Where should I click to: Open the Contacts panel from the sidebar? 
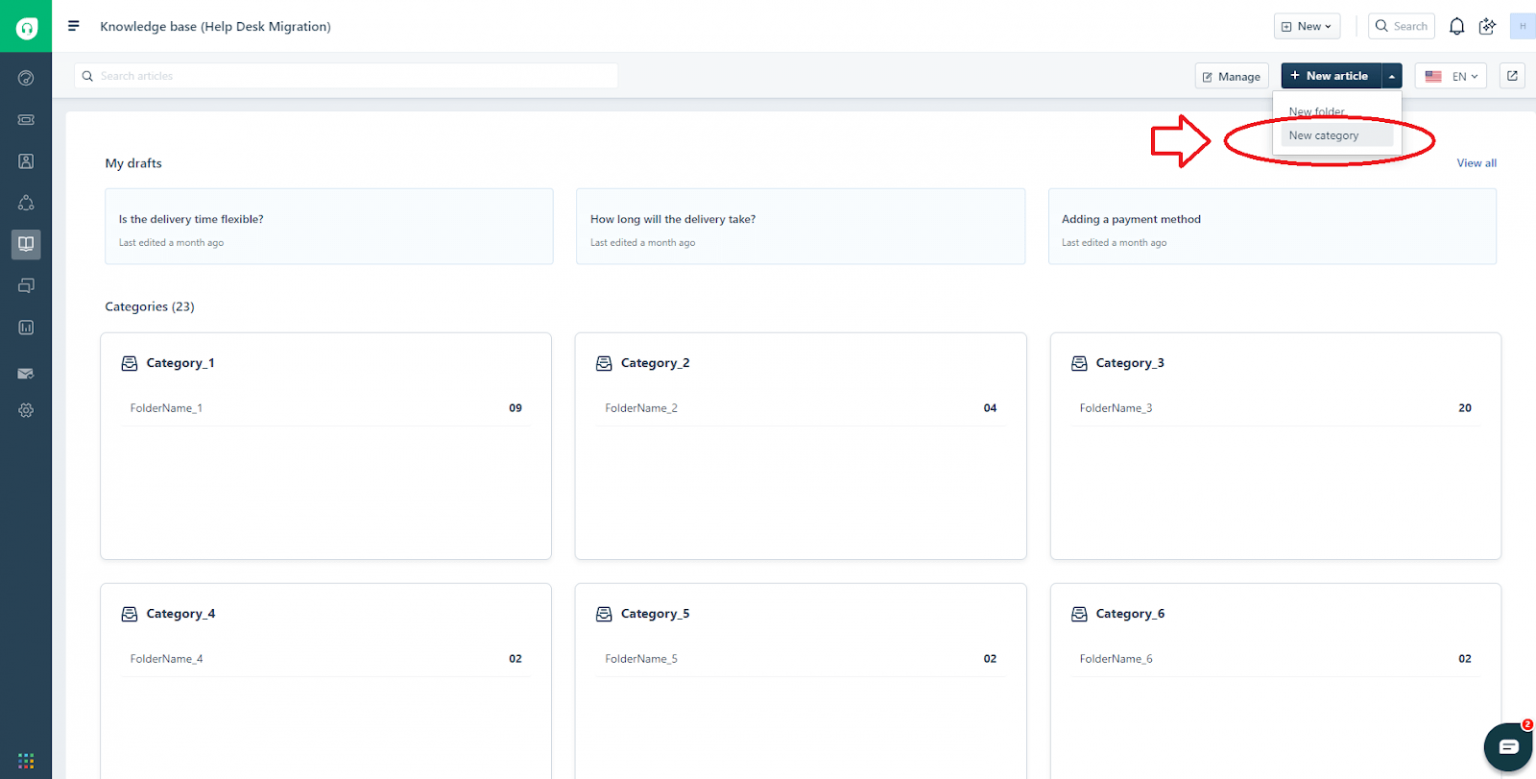25,161
